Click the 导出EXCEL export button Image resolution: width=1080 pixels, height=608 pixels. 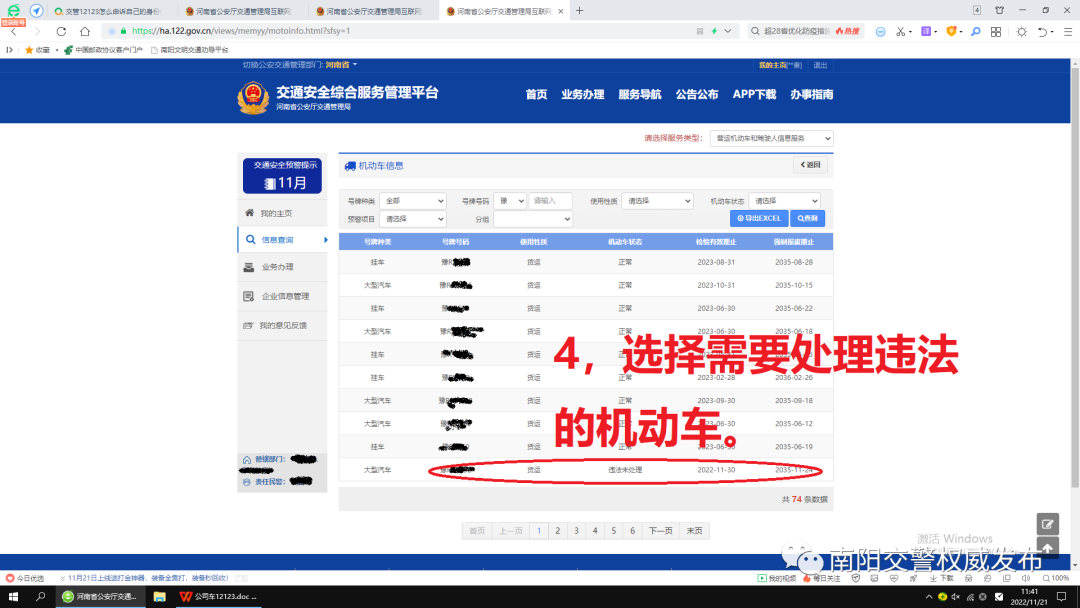pos(758,217)
